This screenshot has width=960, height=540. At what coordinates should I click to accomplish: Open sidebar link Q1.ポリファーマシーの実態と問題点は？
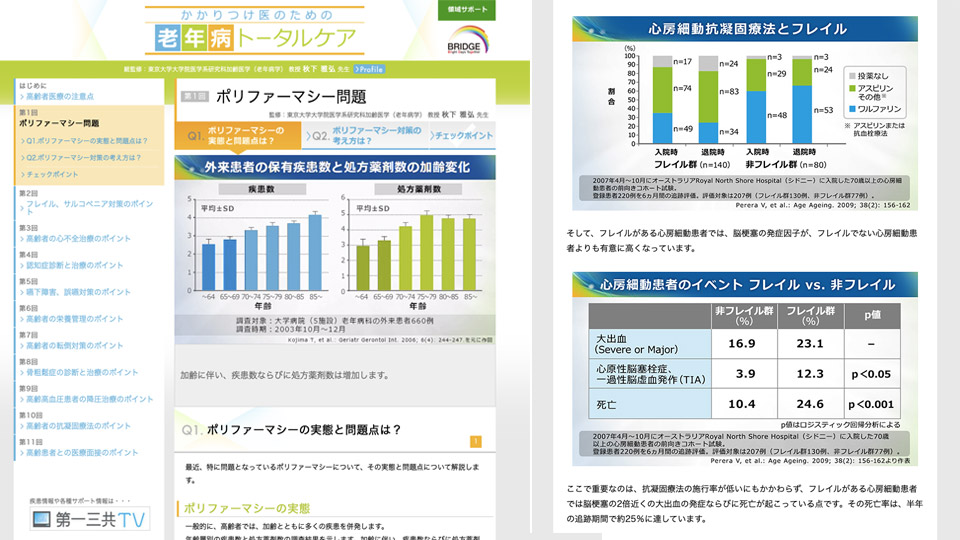coord(90,140)
